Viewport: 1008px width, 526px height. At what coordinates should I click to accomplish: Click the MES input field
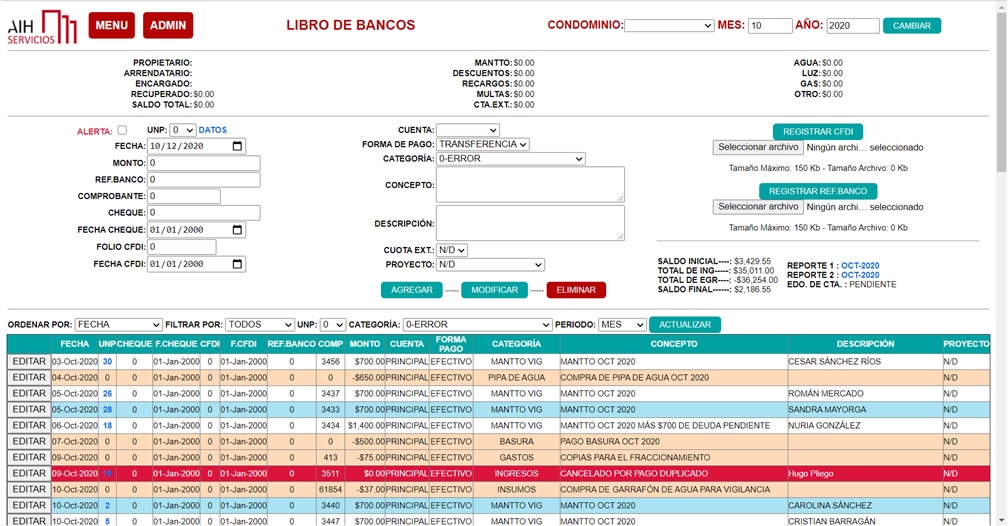click(770, 26)
